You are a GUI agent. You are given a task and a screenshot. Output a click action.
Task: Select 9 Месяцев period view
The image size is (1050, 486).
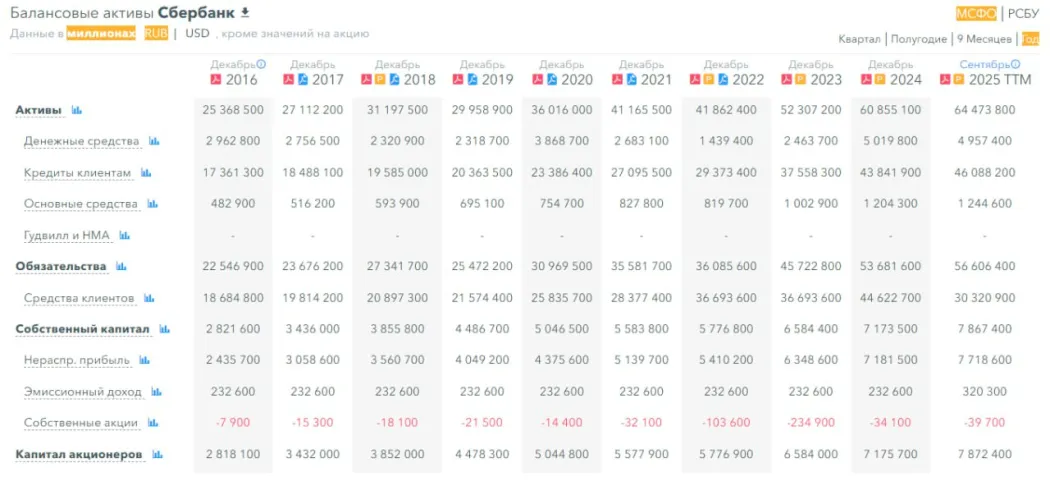coord(984,39)
